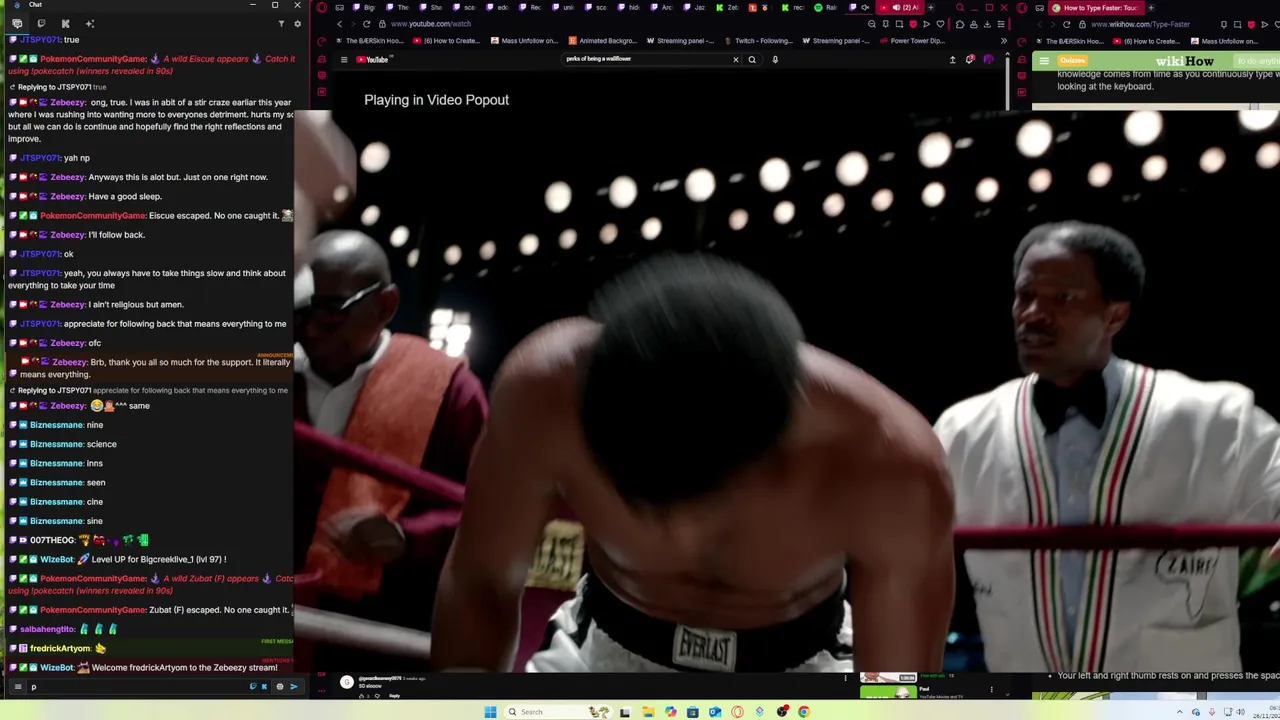Click the wikiHow Quizzes button

pyautogui.click(x=1073, y=61)
